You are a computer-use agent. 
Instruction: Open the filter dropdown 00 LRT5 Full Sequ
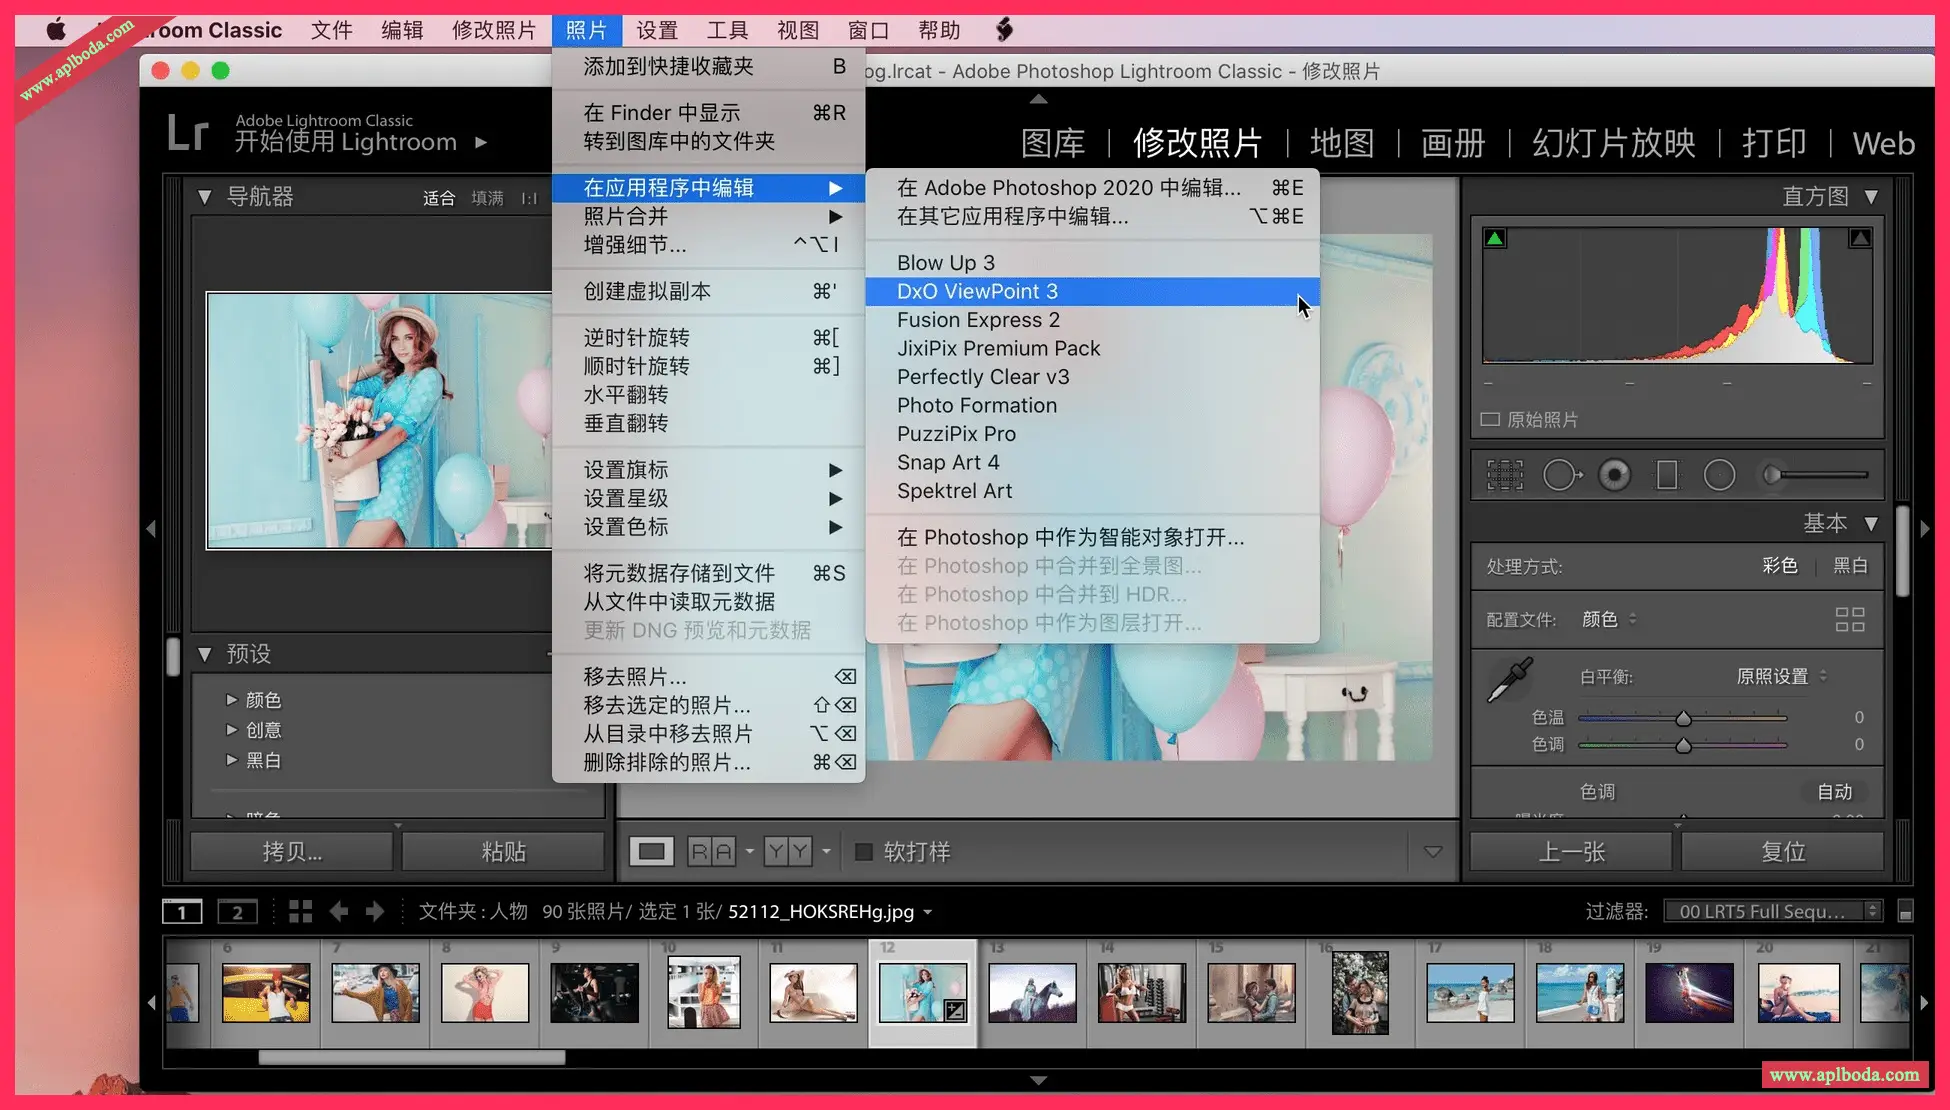(1771, 911)
